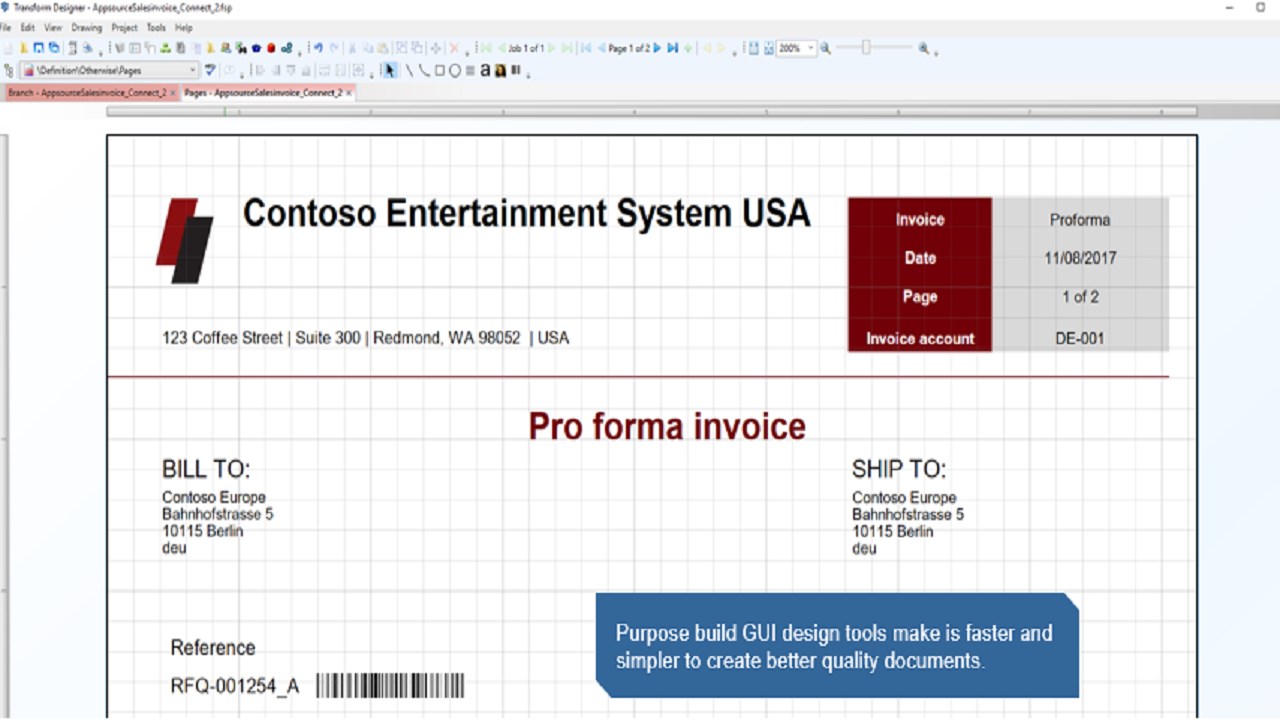Select the 'Pro forma invoice' heading
This screenshot has height=720, width=1280.
coord(667,426)
